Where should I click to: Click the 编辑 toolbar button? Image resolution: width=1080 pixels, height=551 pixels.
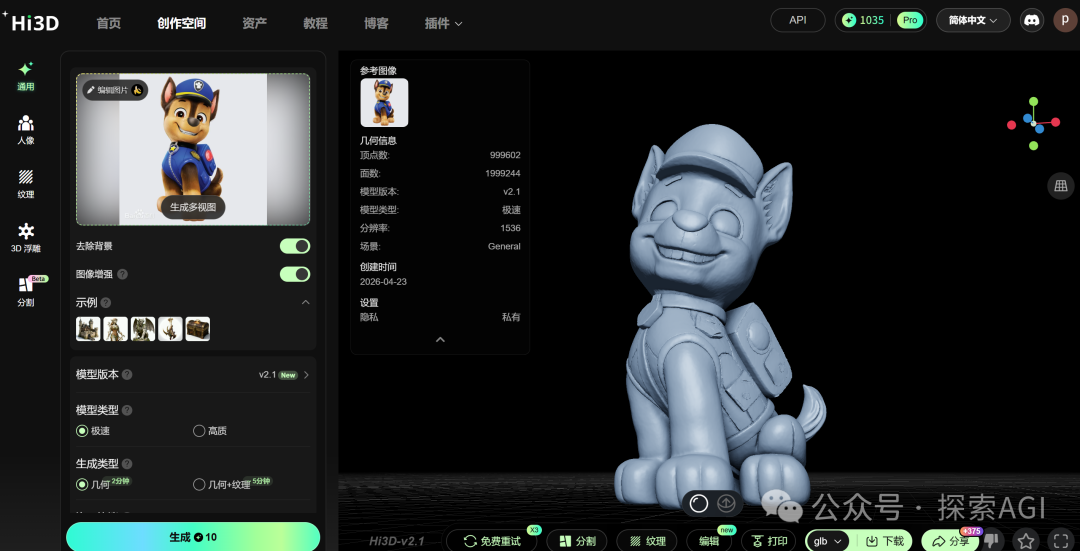709,541
